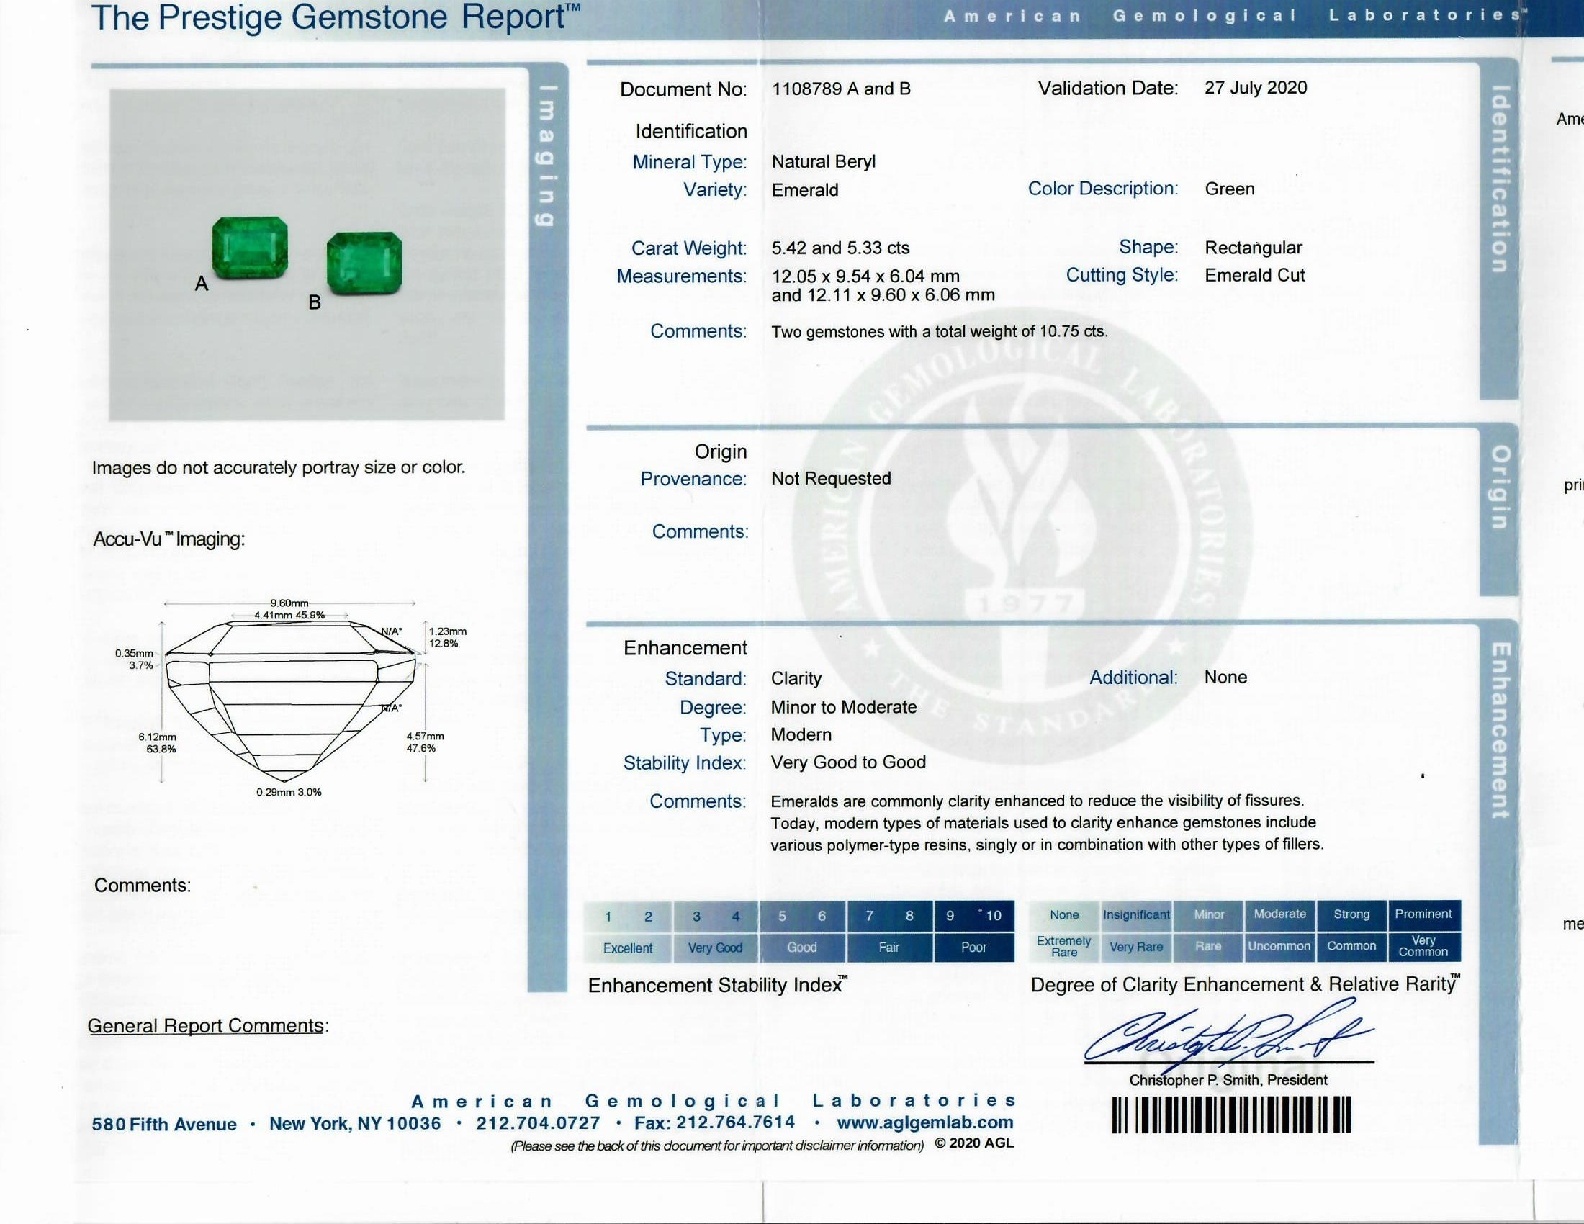
Task: Click Christopher P. Smith's signature
Action: point(1228,1035)
